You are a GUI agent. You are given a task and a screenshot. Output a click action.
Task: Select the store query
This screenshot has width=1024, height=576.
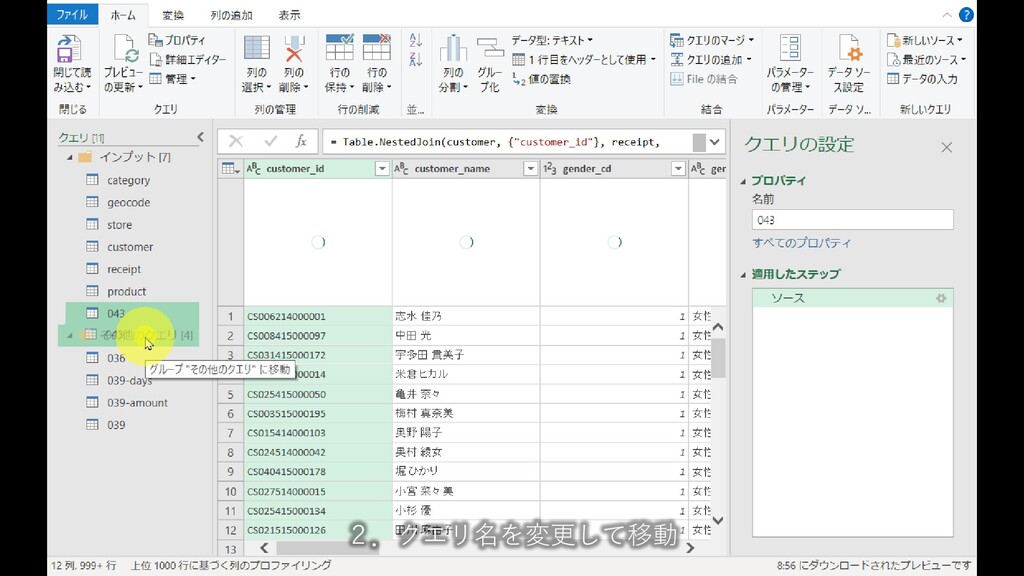point(120,225)
